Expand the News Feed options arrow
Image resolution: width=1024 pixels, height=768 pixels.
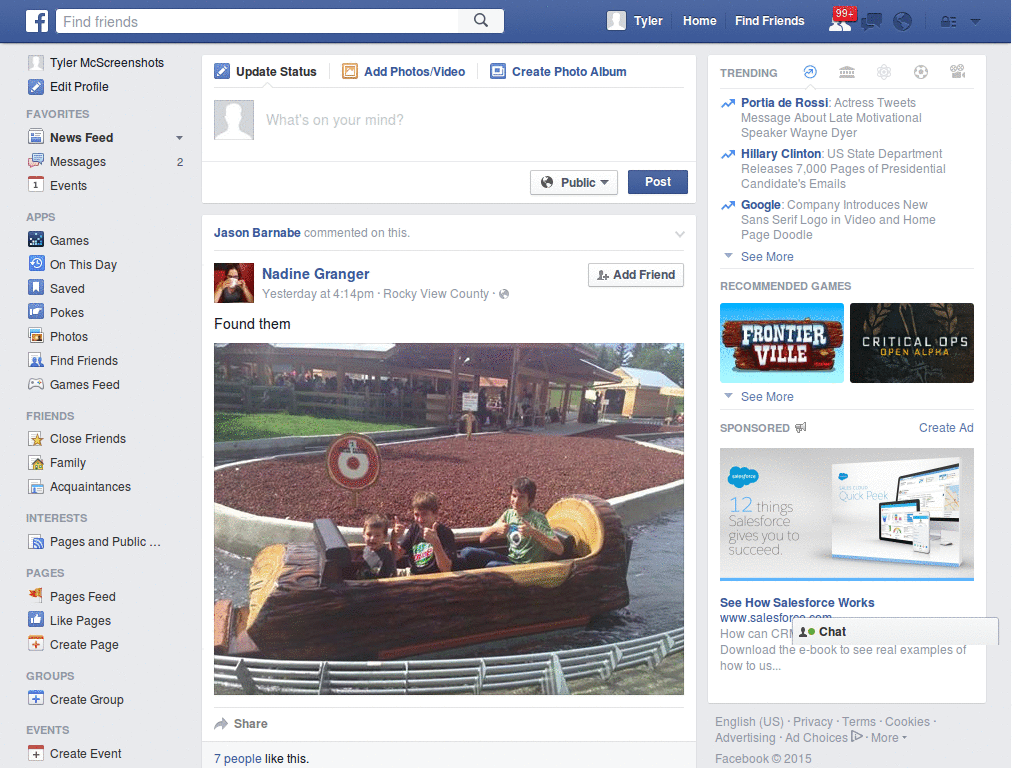click(x=179, y=138)
